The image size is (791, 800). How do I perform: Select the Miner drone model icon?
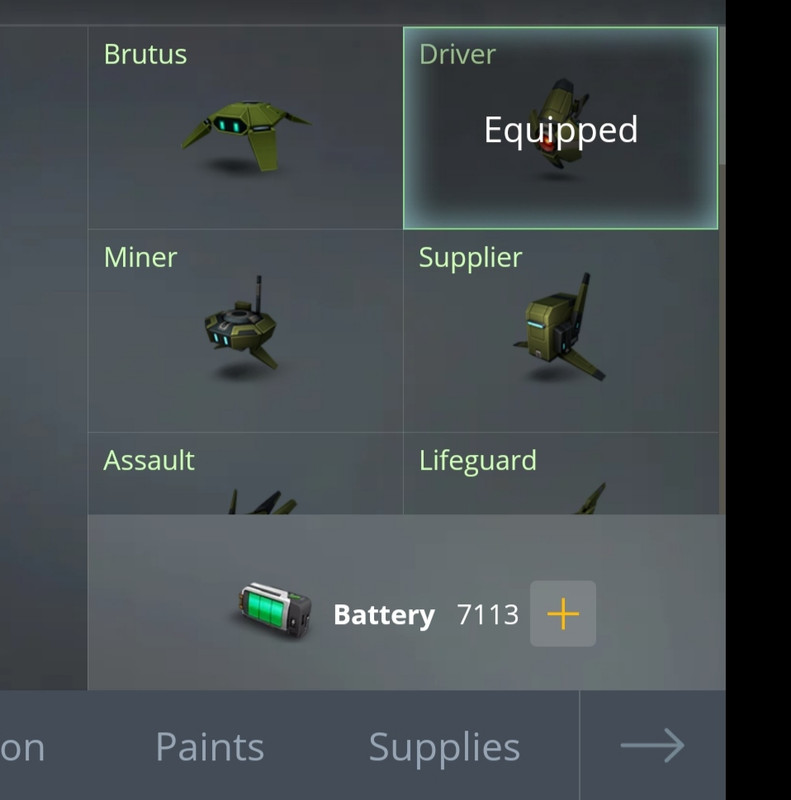pyautogui.click(x=241, y=322)
